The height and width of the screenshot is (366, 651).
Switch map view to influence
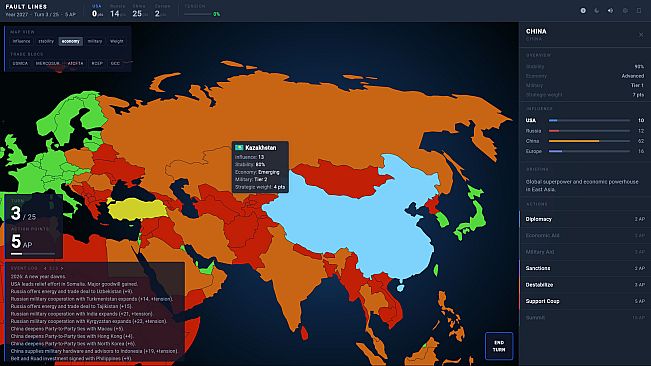coord(21,41)
